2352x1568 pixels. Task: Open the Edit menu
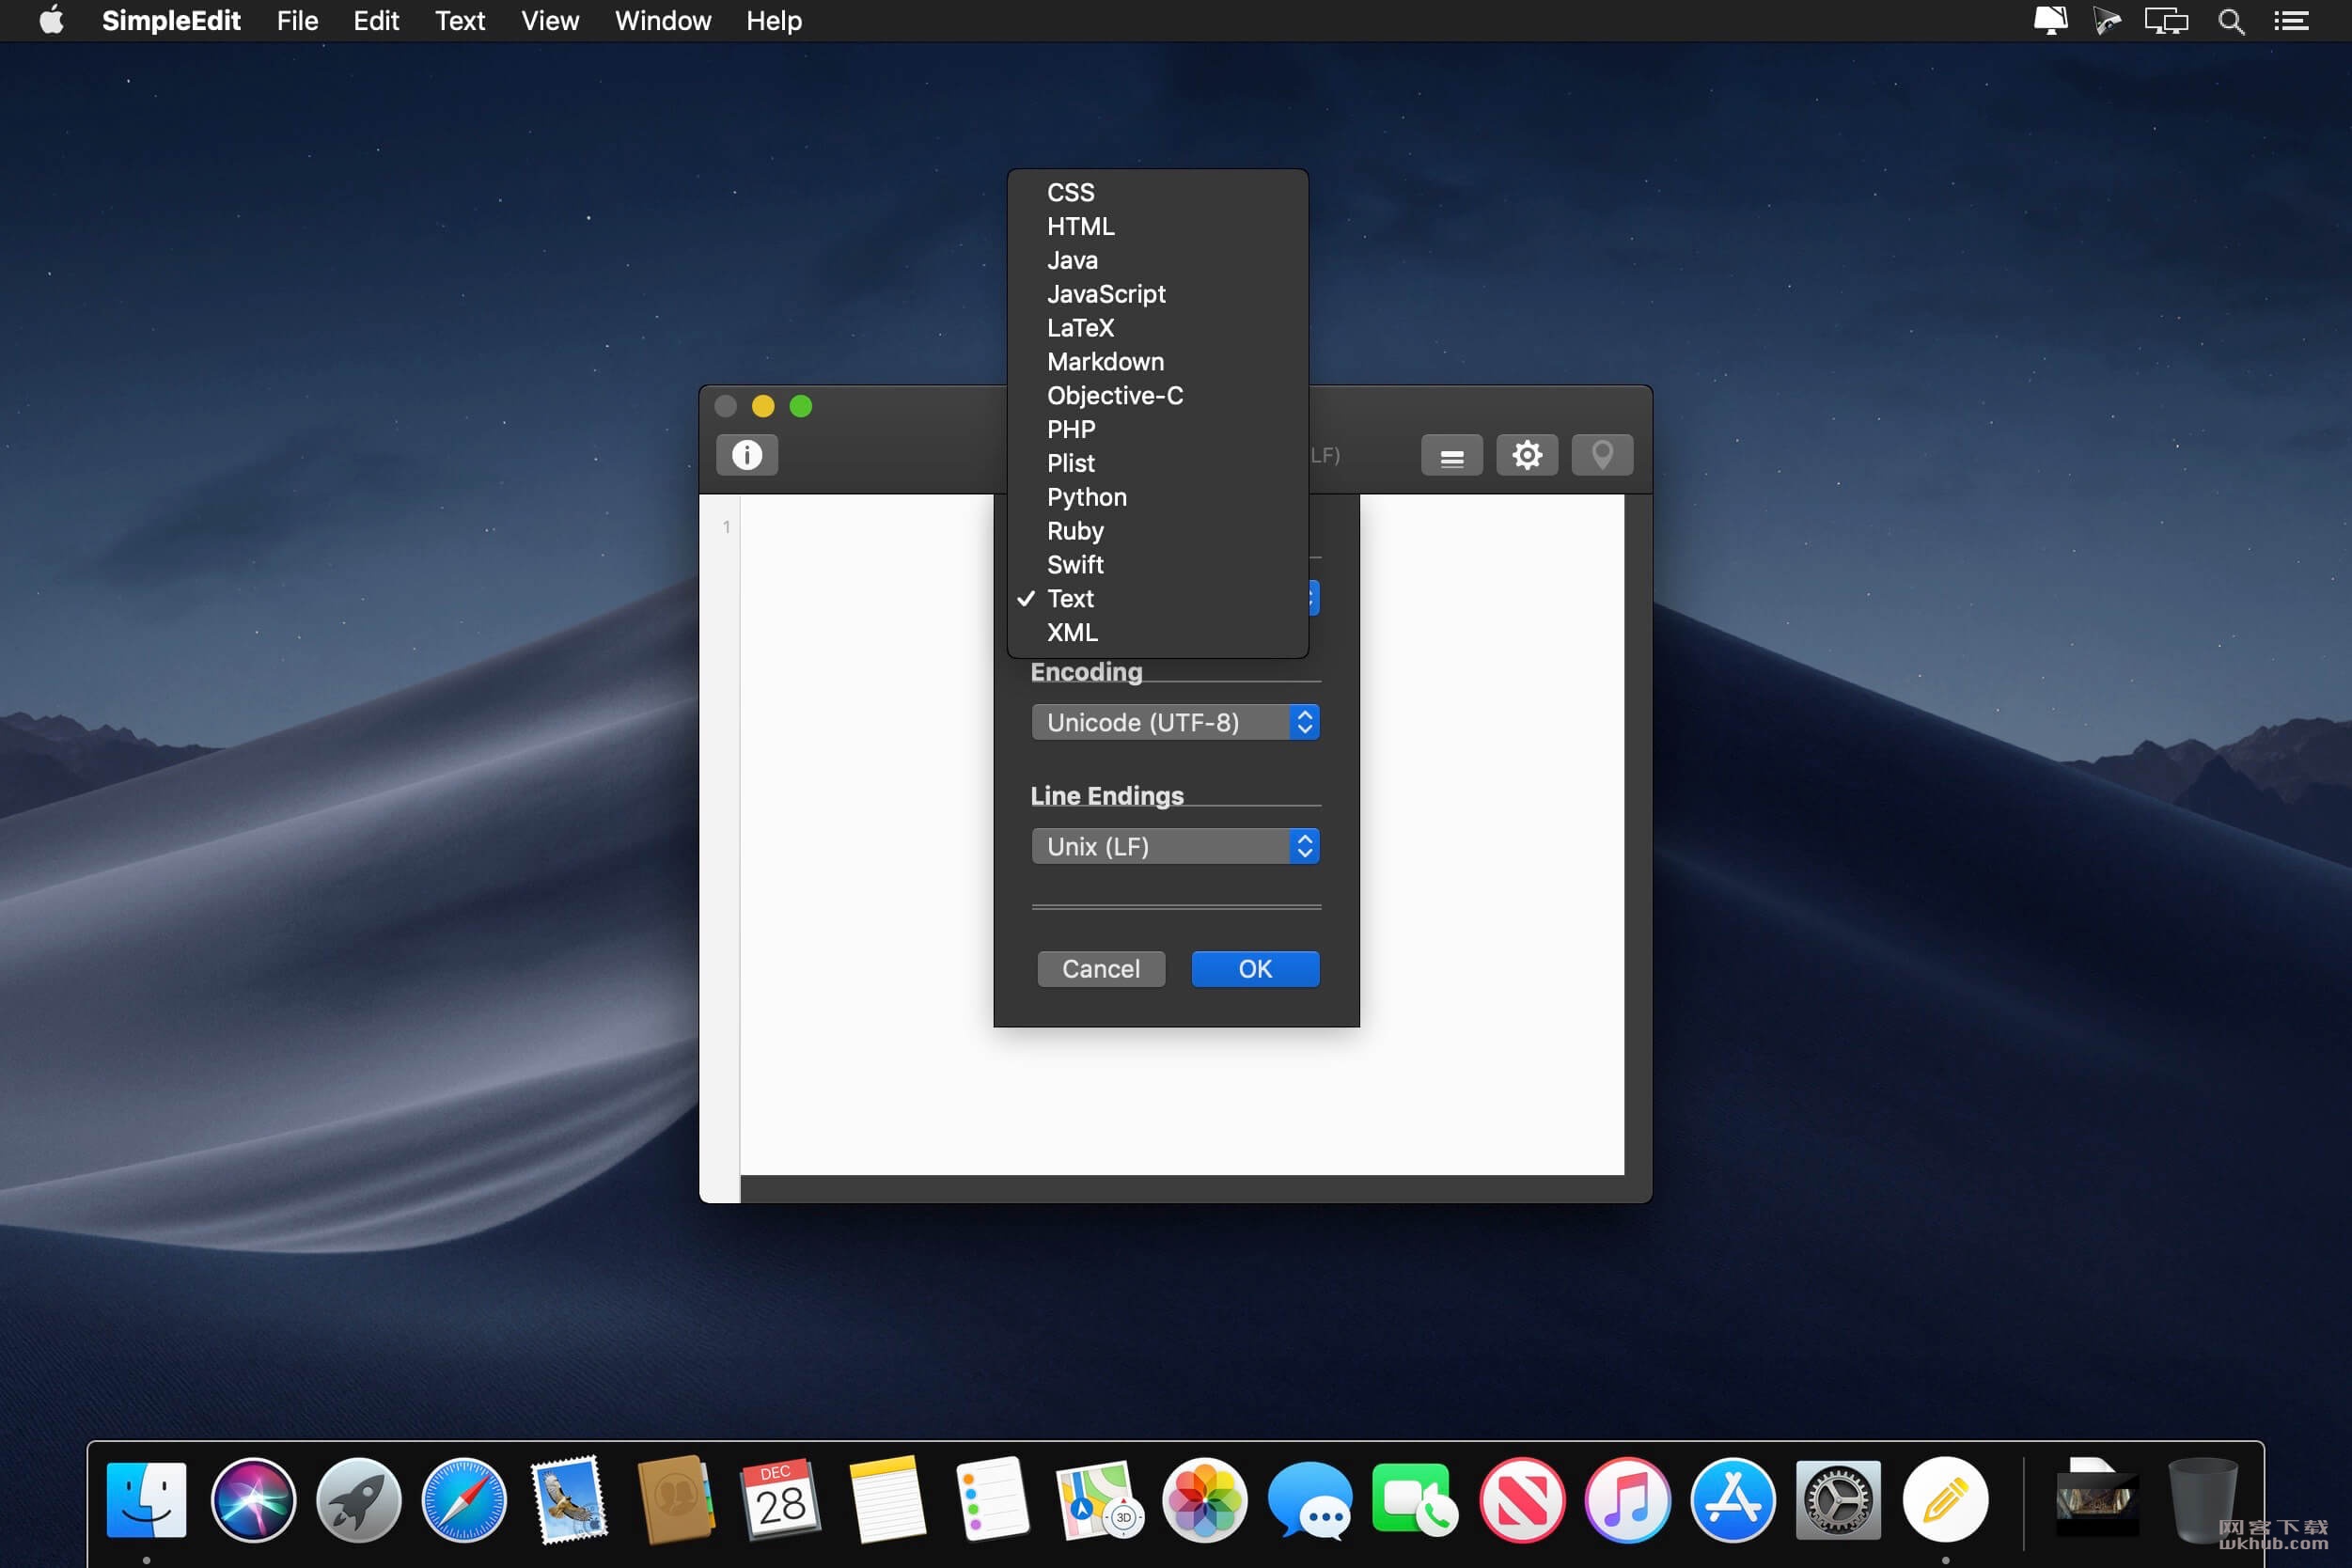point(376,21)
